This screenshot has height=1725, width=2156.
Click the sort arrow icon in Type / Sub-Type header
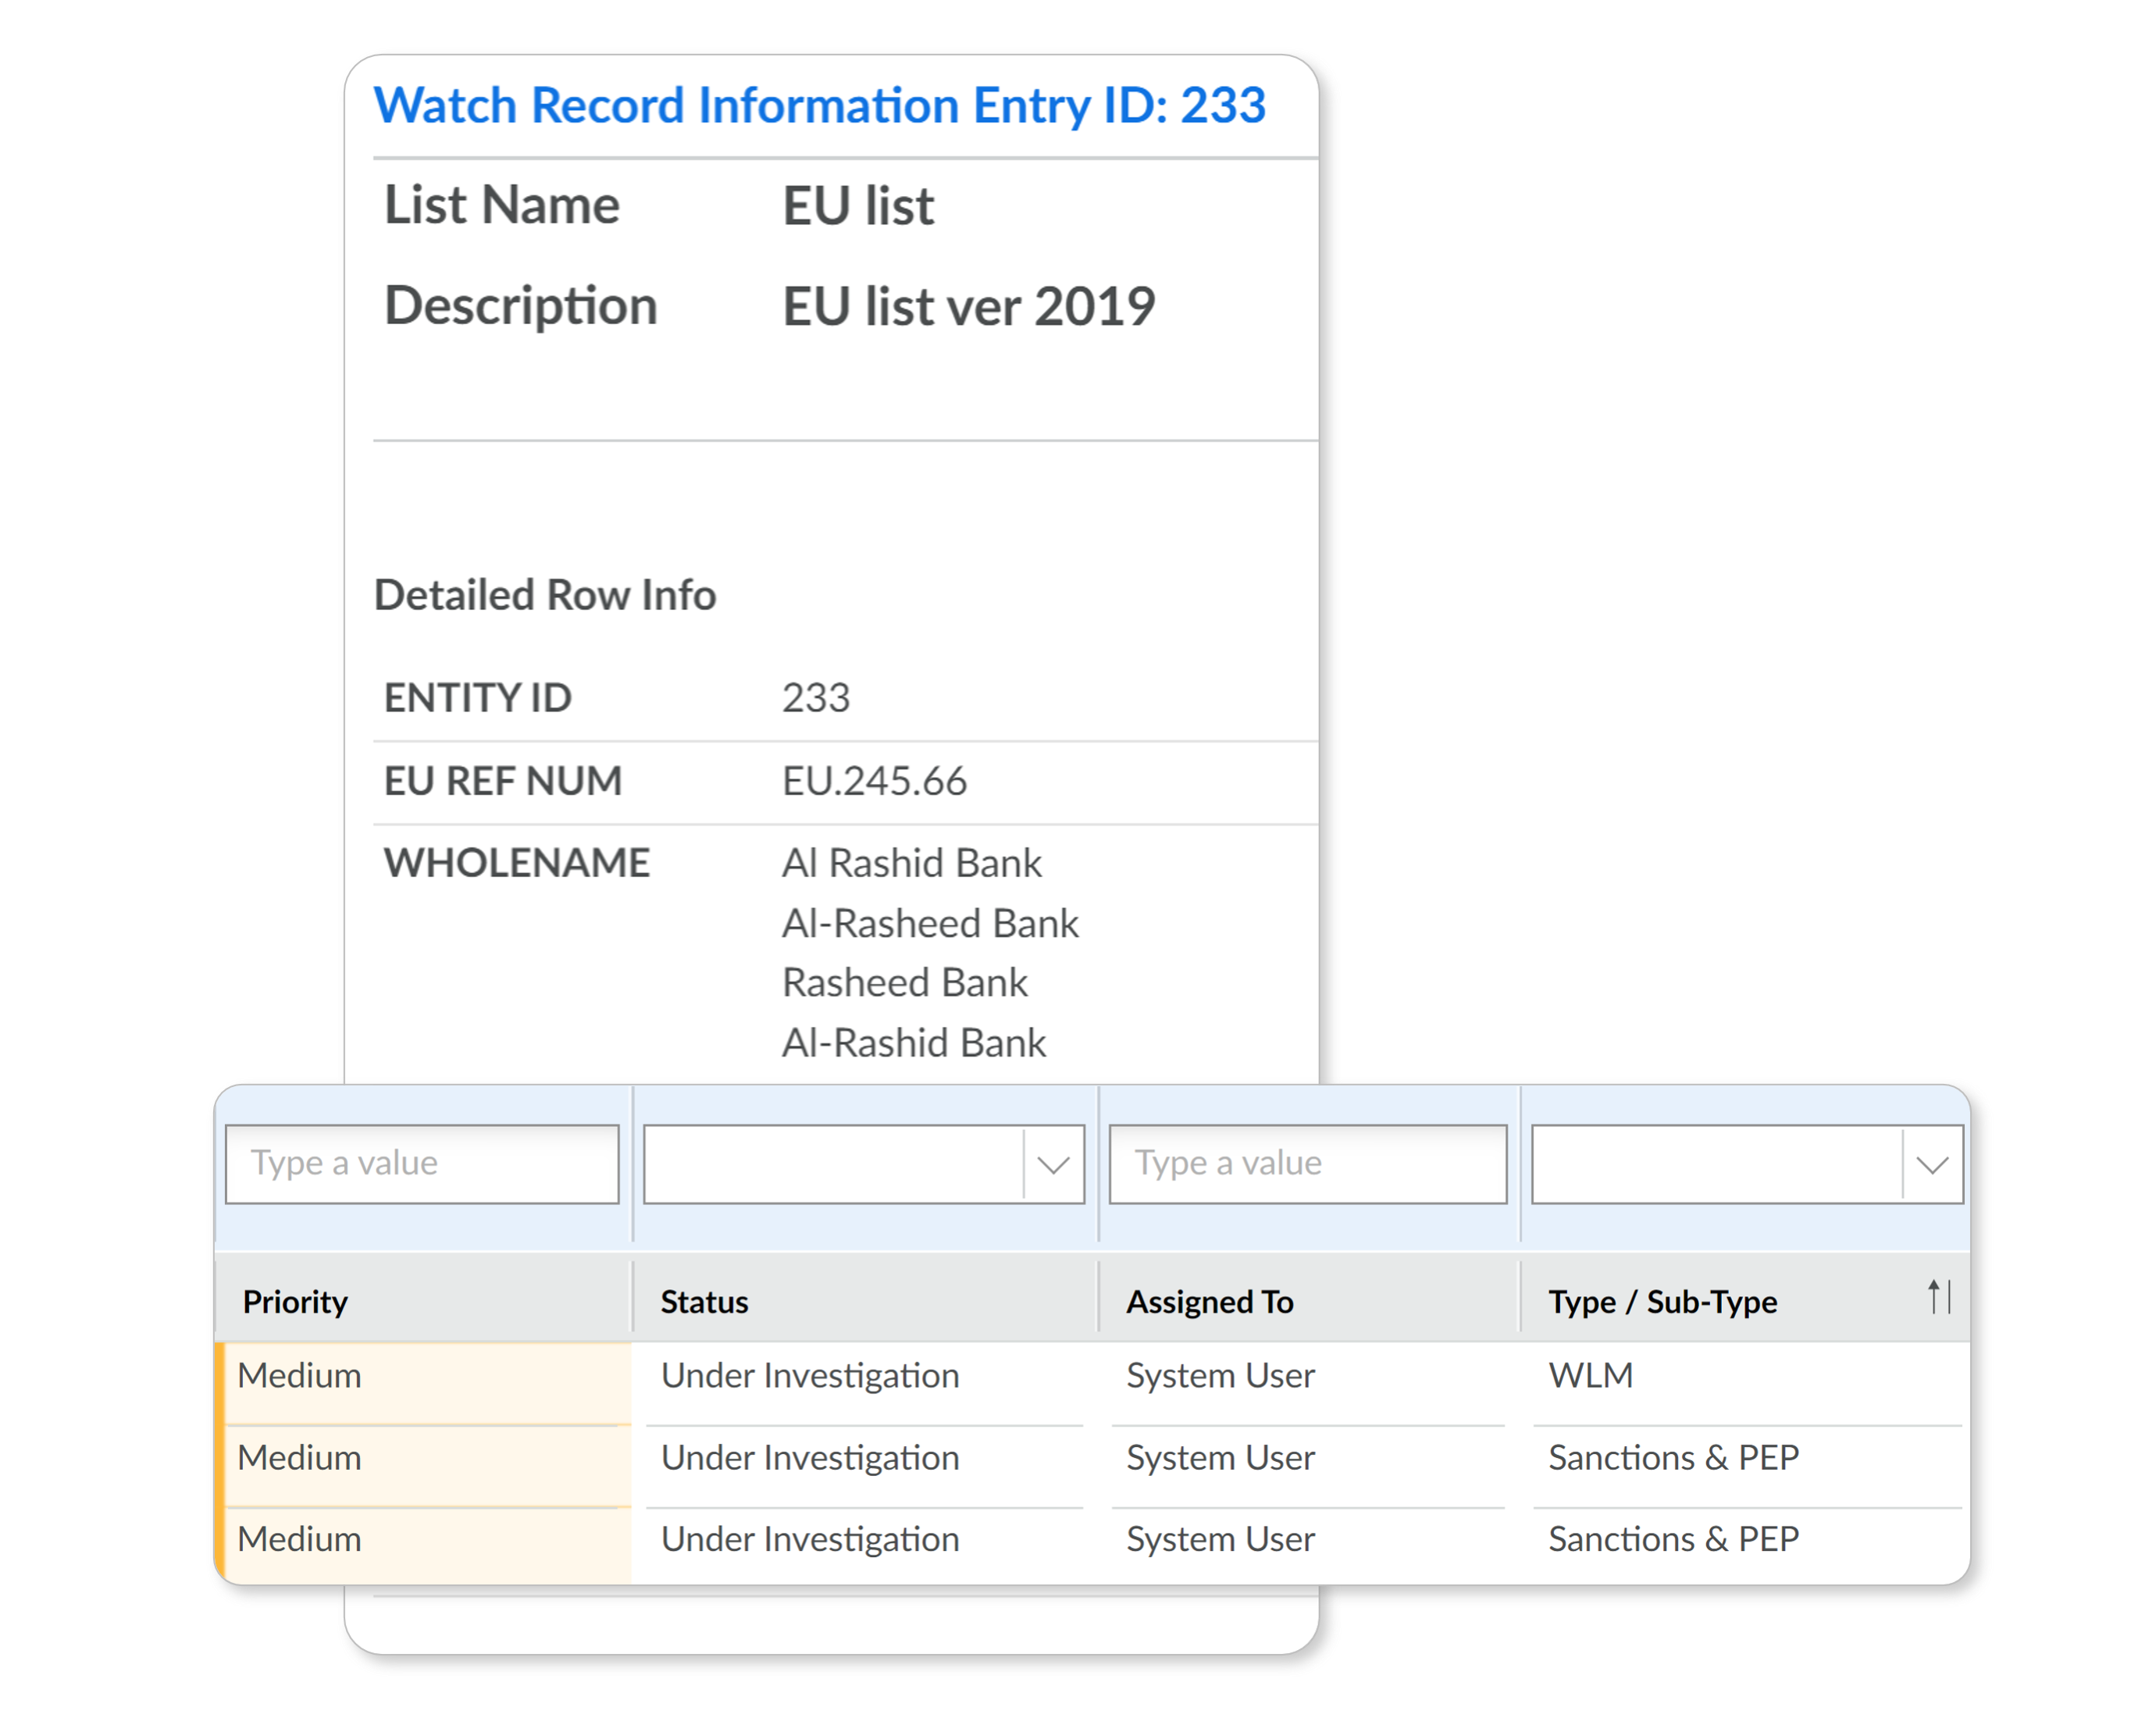(x=1938, y=1298)
